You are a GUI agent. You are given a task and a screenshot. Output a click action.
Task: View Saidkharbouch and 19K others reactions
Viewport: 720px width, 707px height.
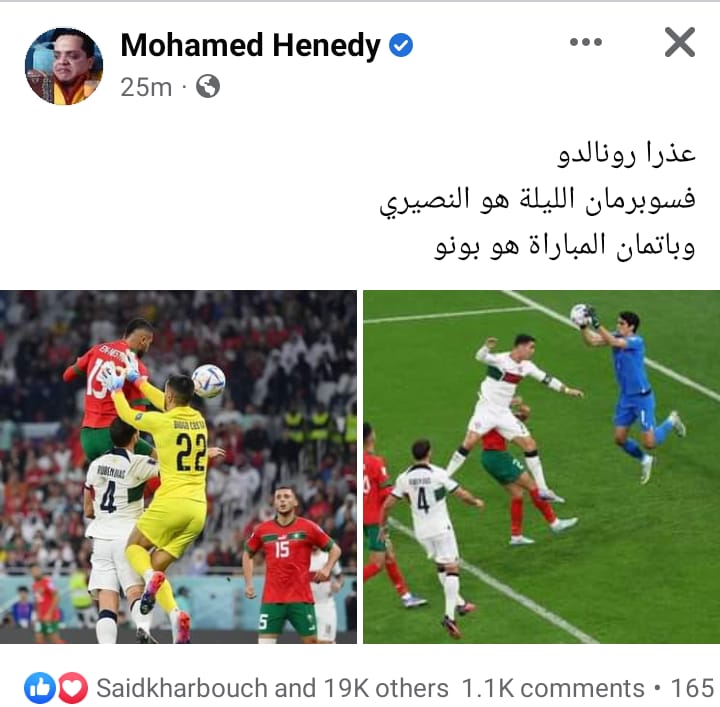click(272, 688)
